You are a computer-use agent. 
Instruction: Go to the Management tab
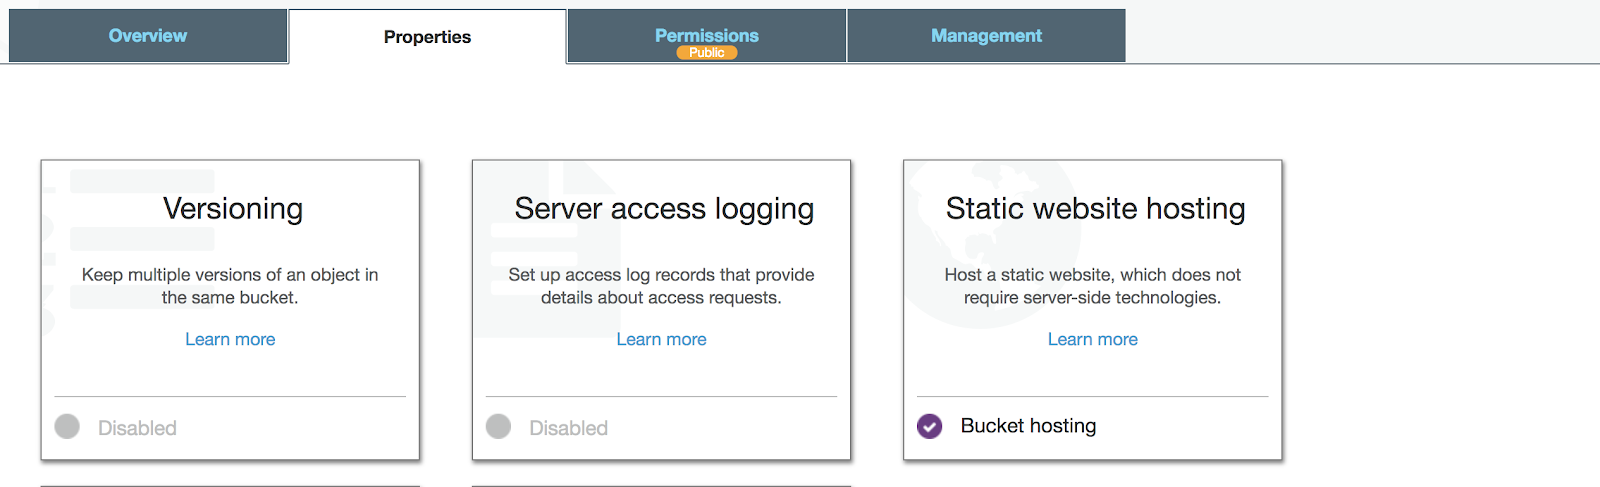986,36
